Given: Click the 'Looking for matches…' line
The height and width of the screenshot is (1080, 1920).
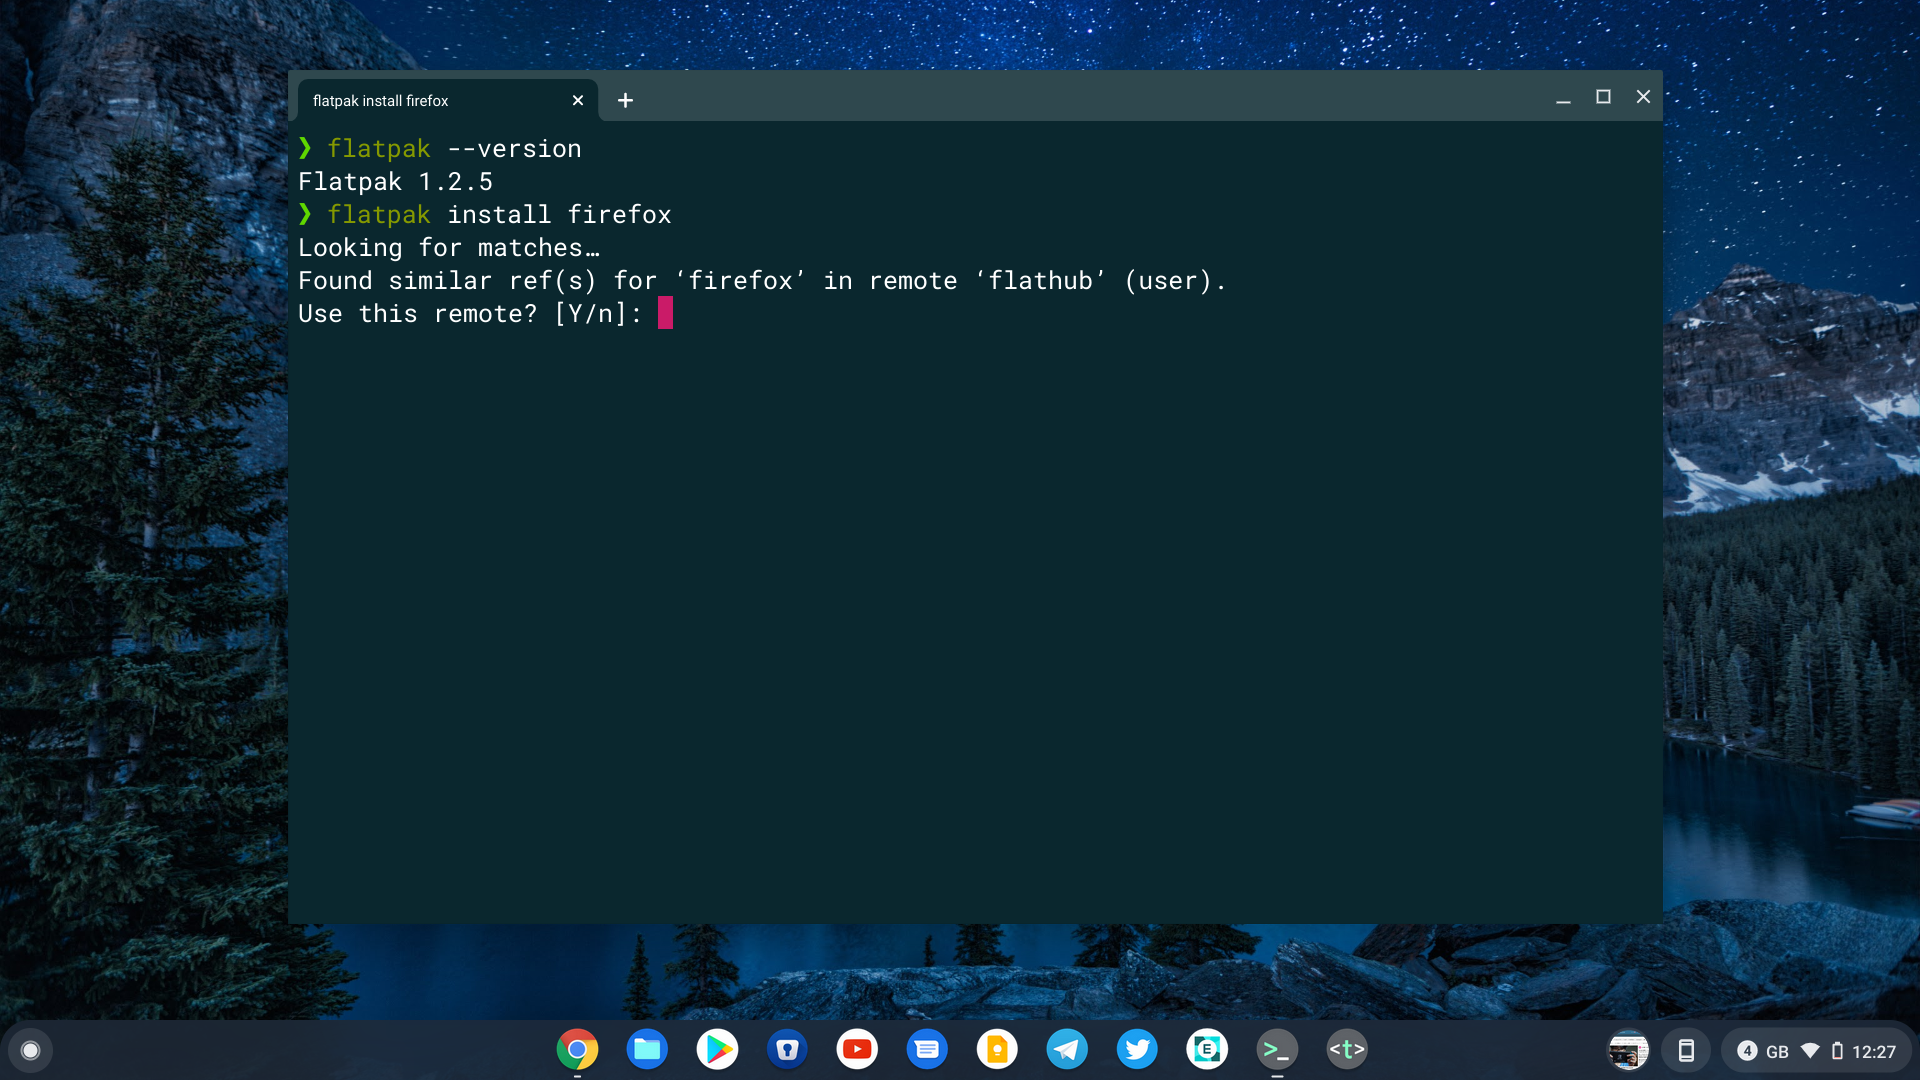Looking at the screenshot, I should pyautogui.click(x=449, y=248).
